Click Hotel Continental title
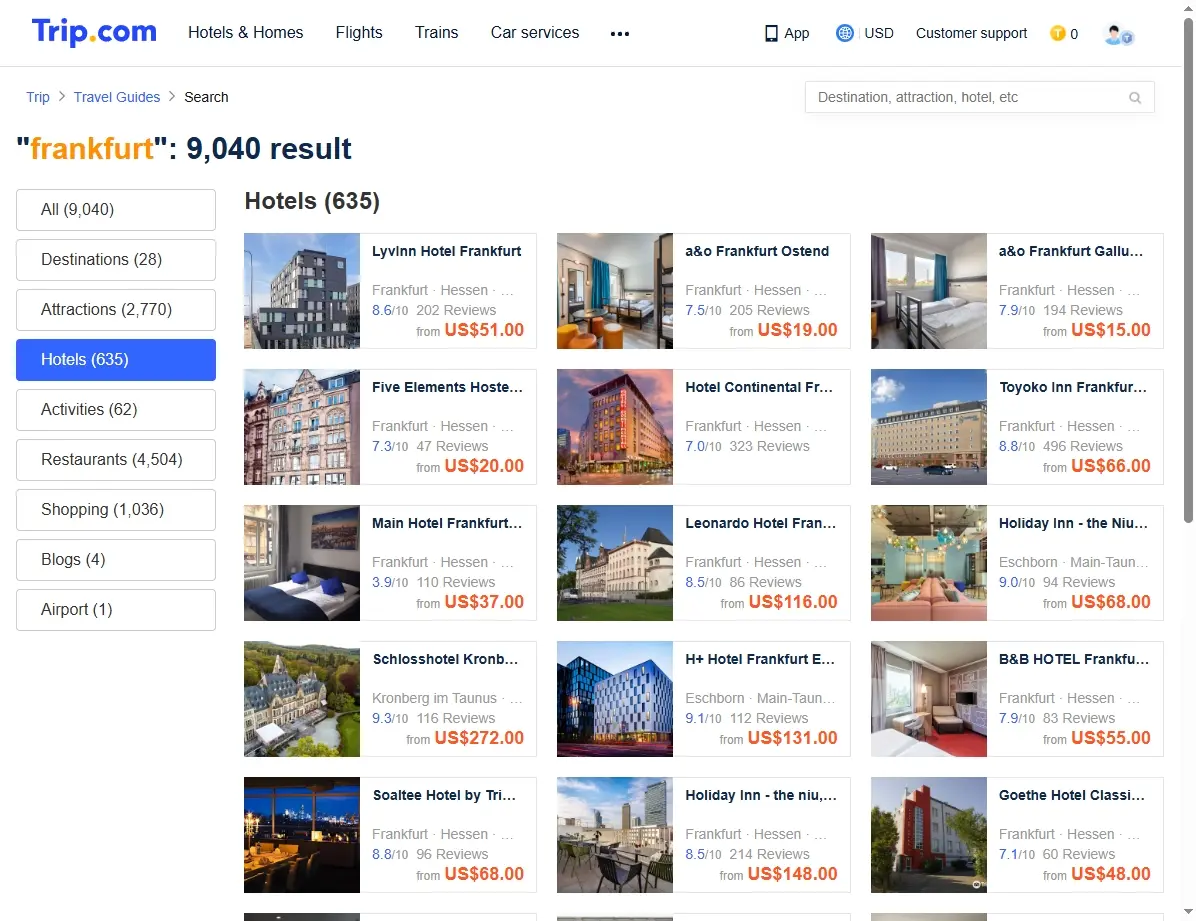Screen dimensions: 1196x921 [759, 387]
